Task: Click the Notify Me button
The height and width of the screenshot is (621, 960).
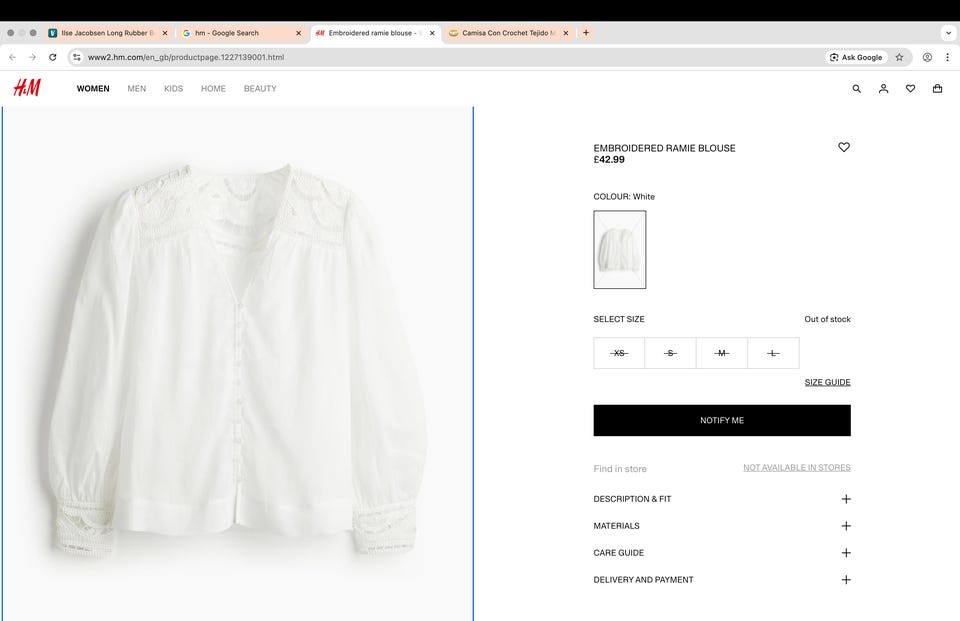Action: [722, 420]
